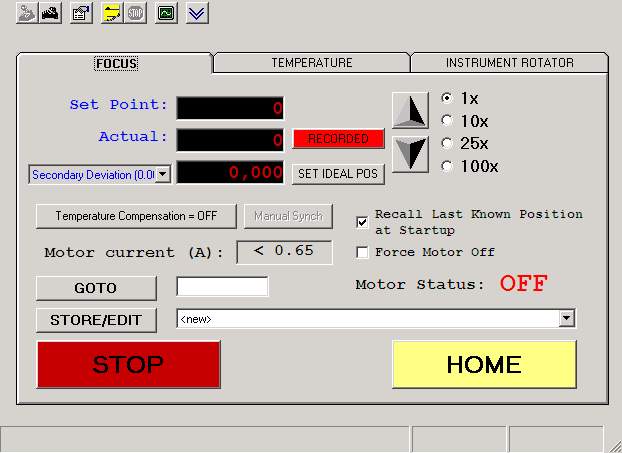Toggle Temperature Compensation = OFF button
This screenshot has height=453, width=622.
pyautogui.click(x=136, y=216)
